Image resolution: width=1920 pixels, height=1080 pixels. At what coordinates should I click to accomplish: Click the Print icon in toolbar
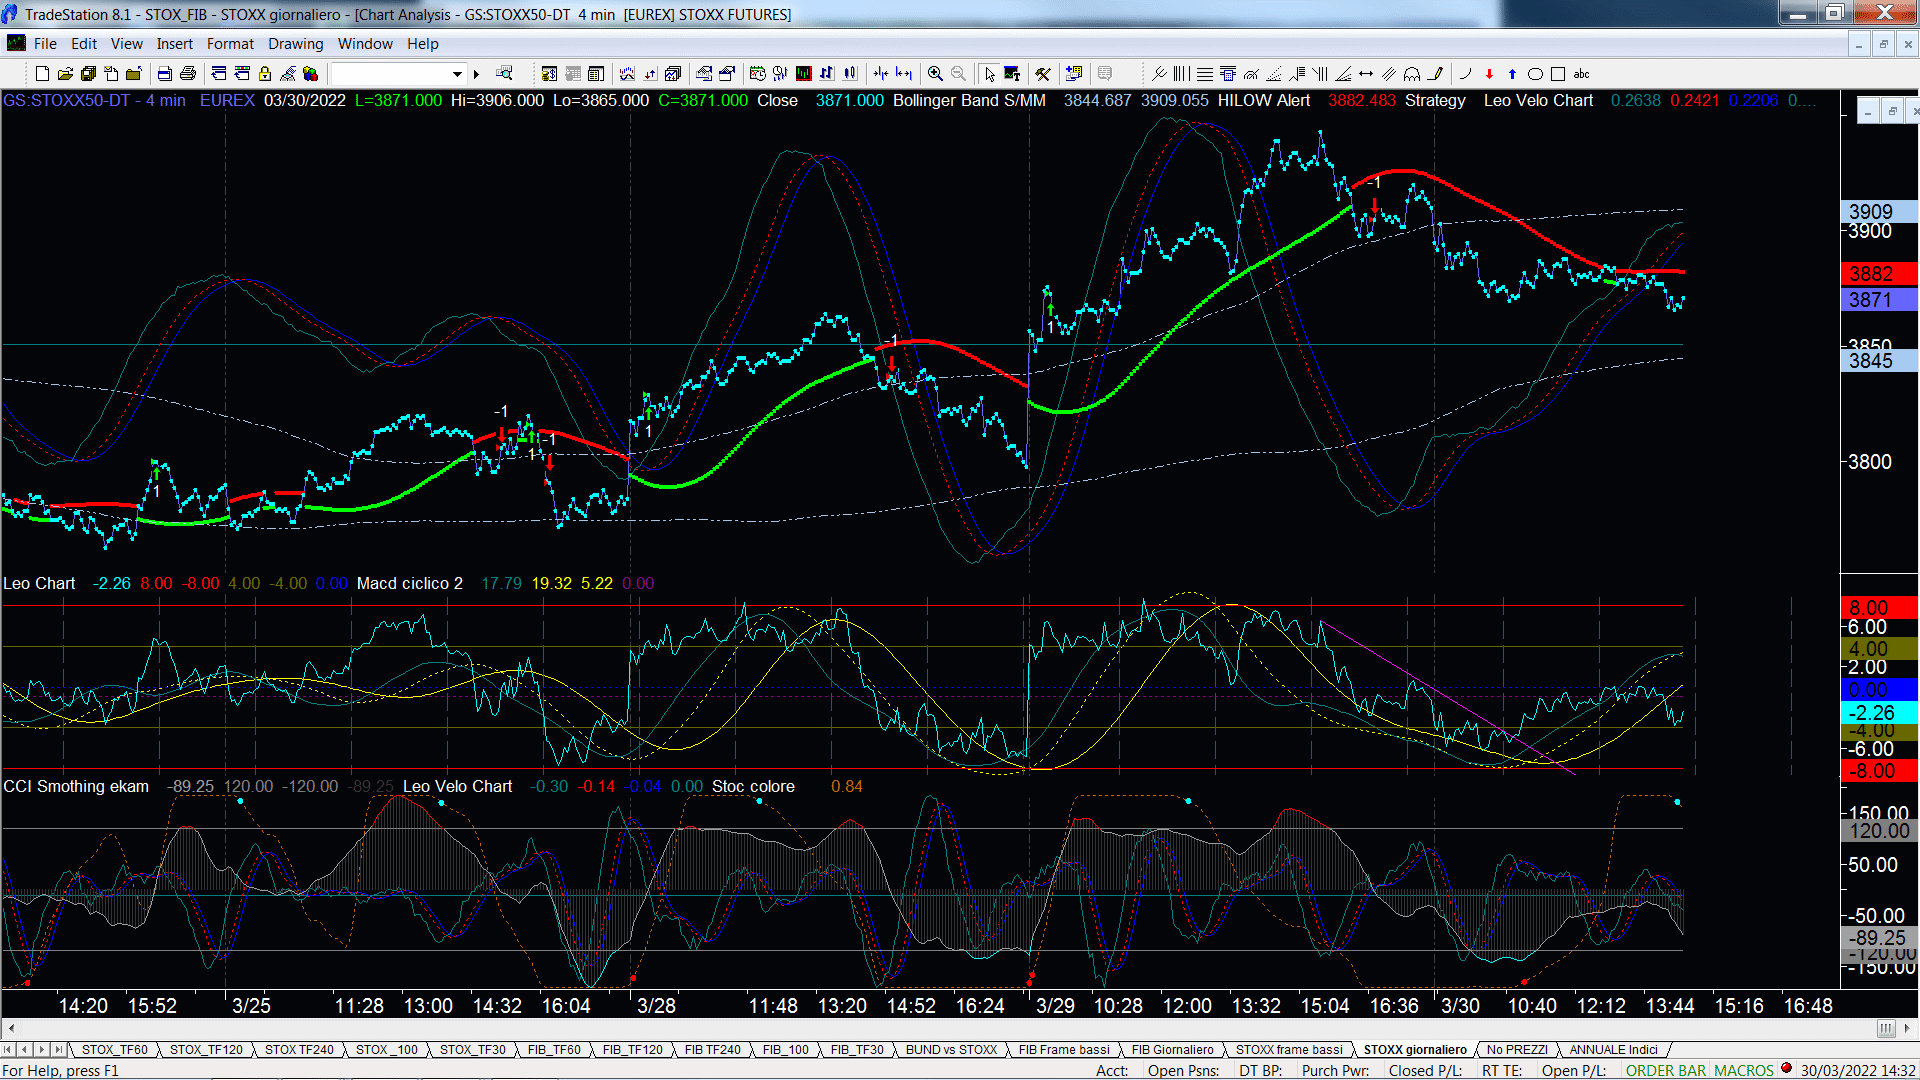coord(187,74)
